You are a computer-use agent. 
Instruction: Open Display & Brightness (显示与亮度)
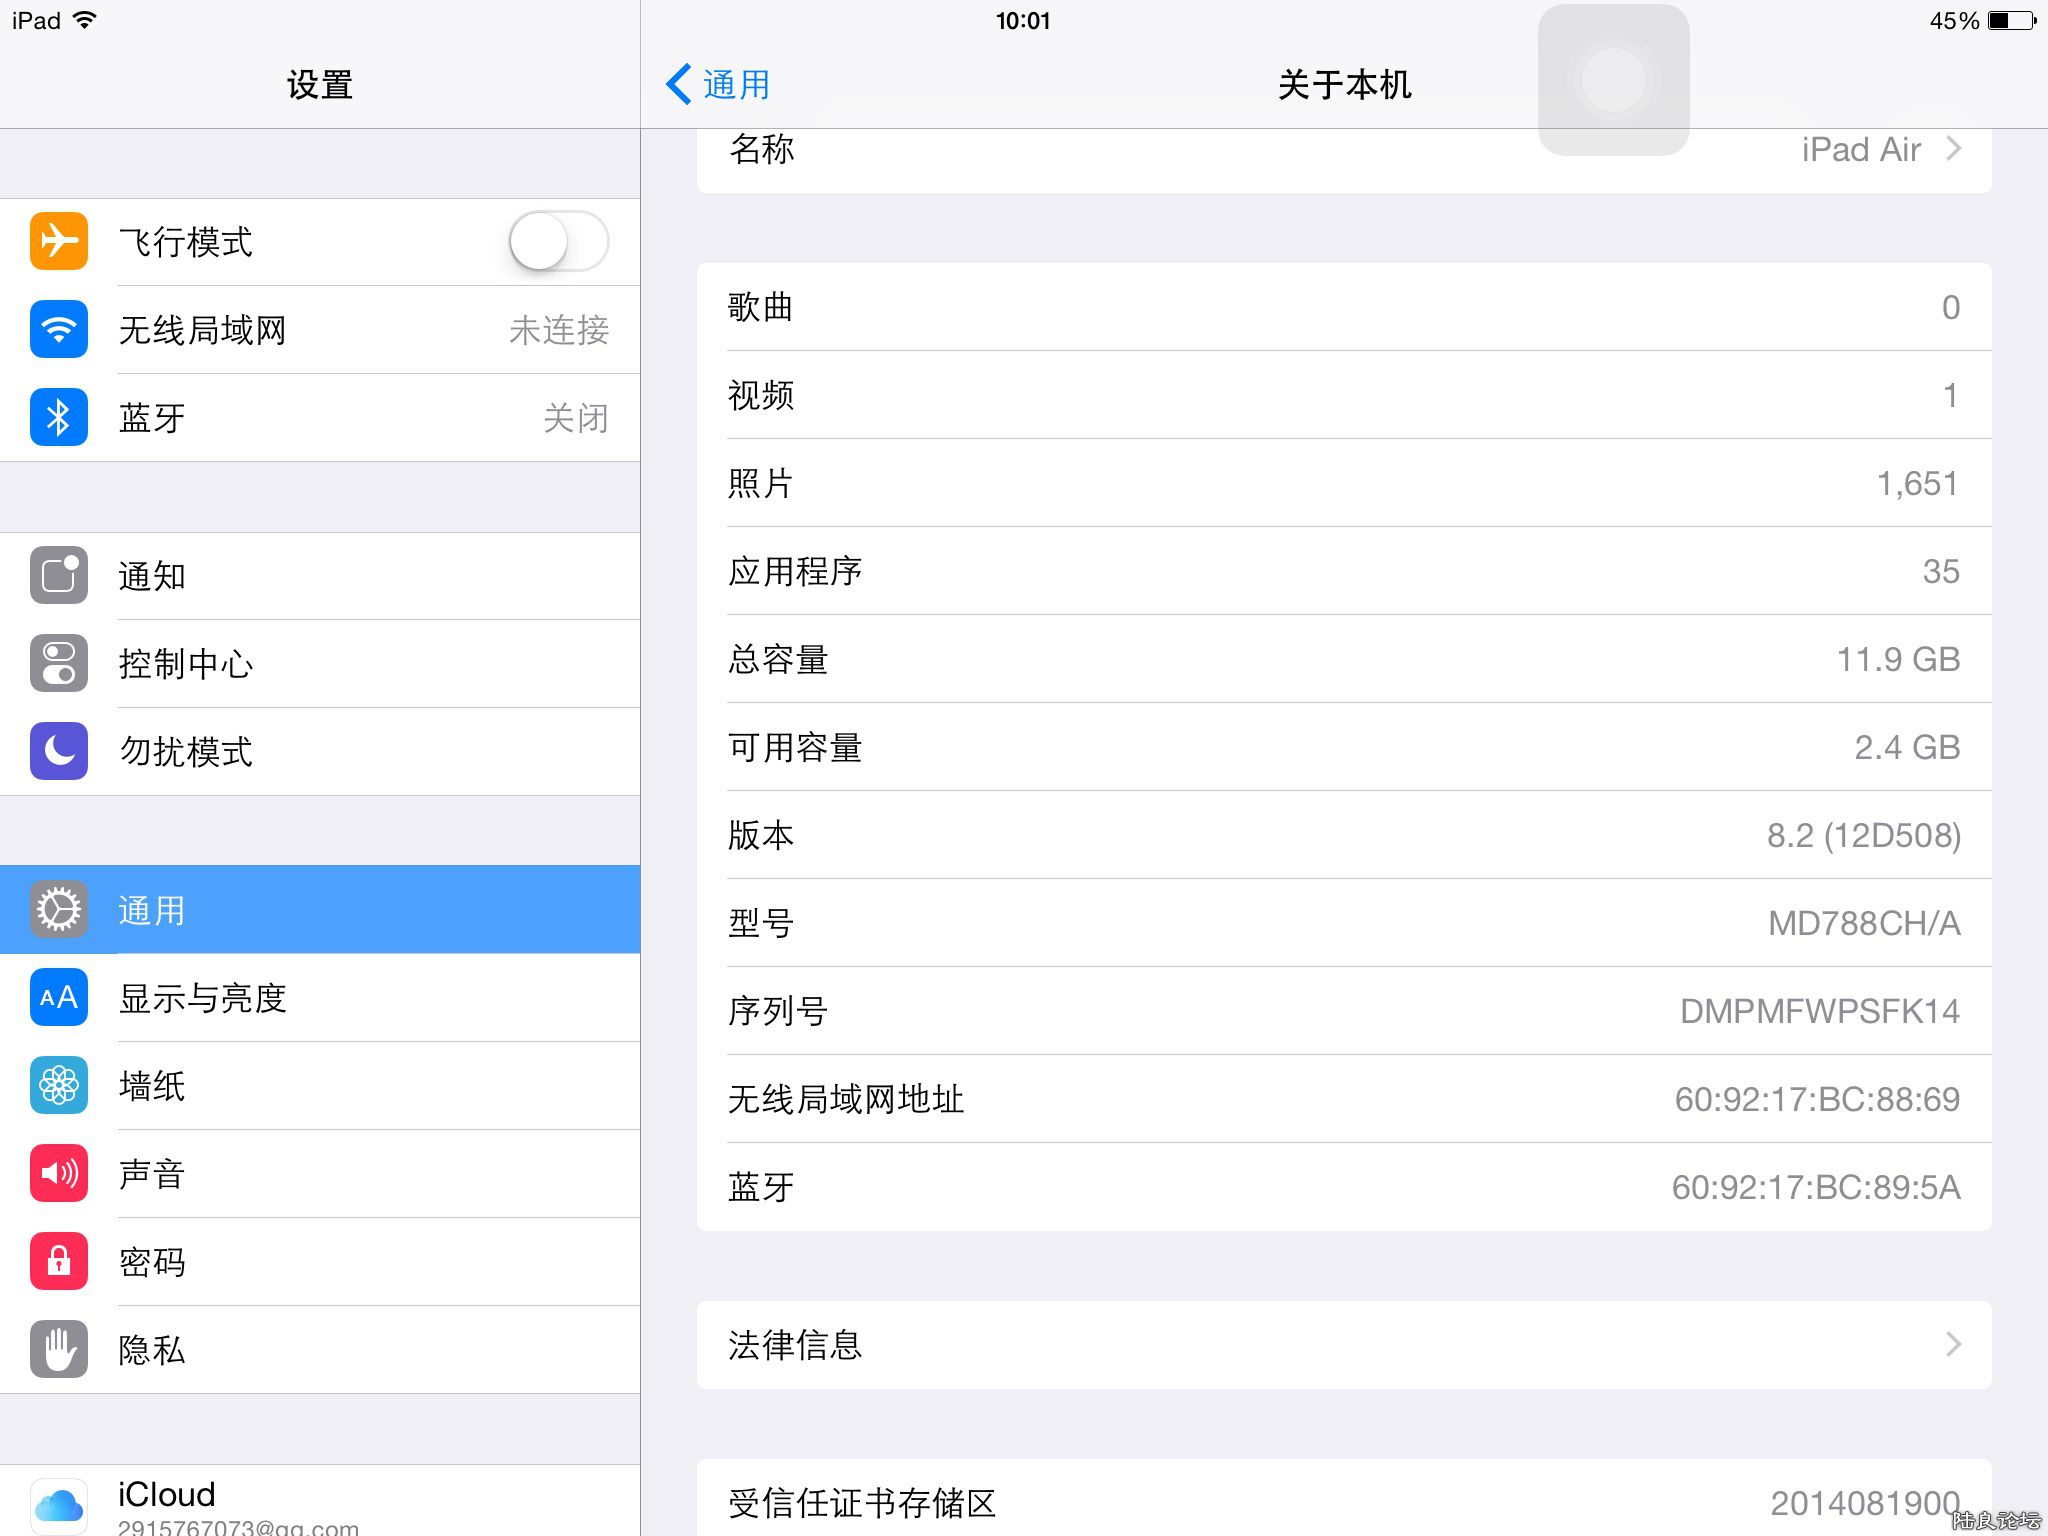203,998
